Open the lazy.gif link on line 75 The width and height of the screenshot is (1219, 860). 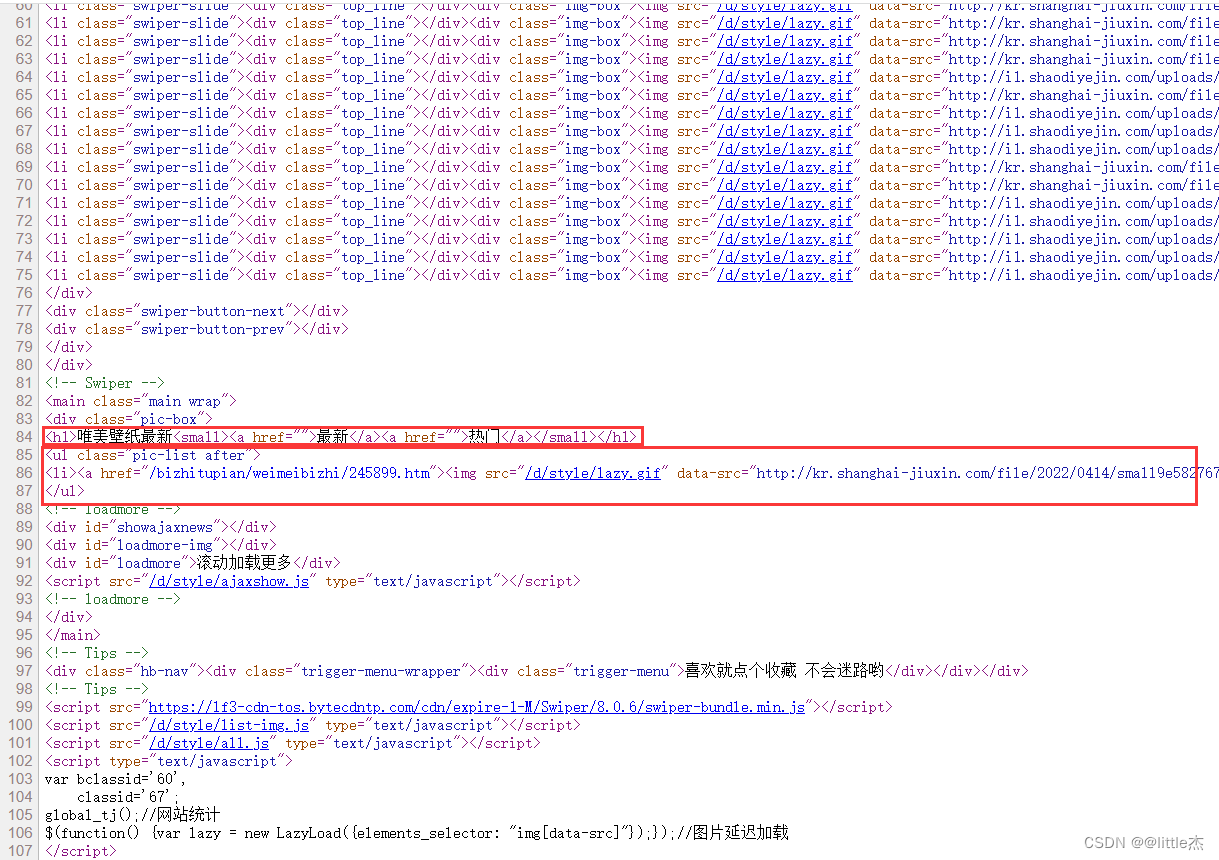785,275
